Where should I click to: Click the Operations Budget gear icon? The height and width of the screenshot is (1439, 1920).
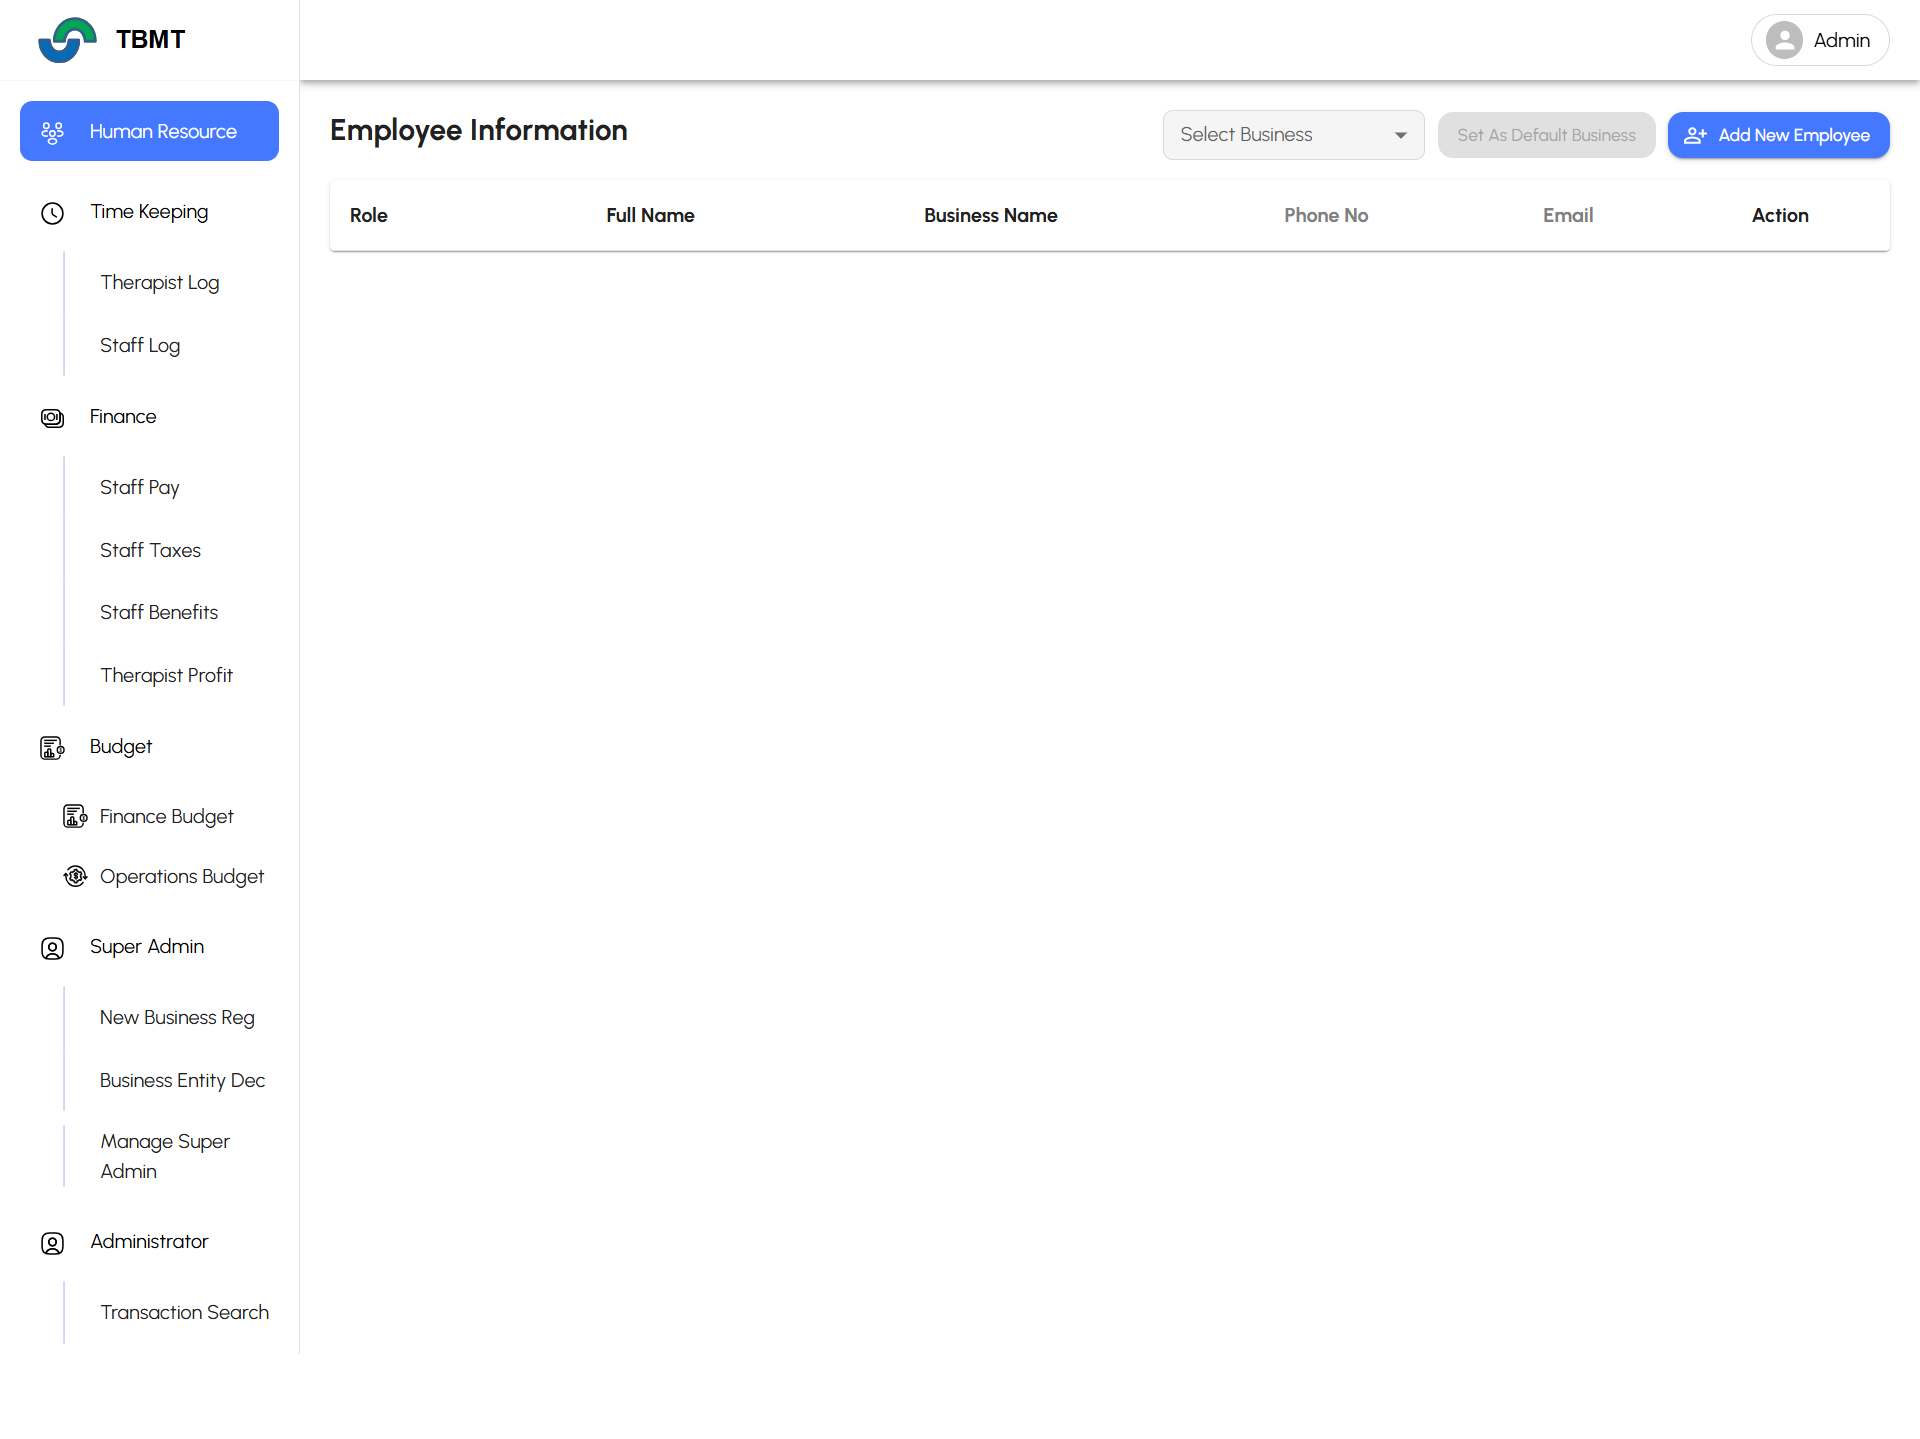coord(75,877)
